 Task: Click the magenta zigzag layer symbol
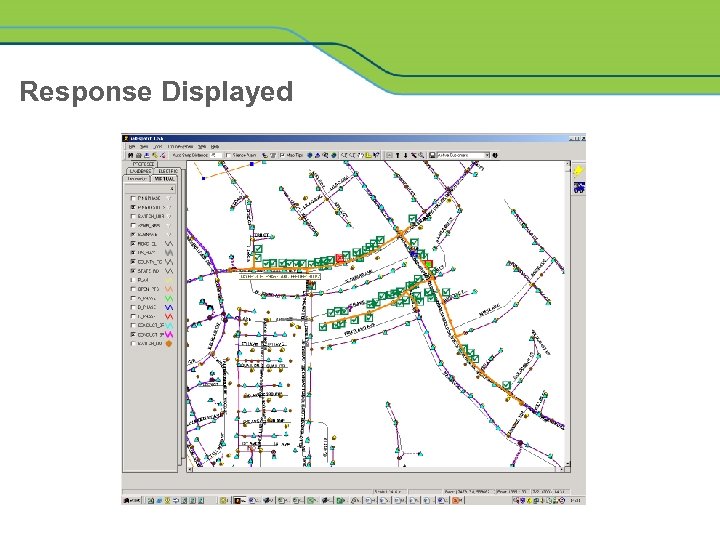point(169,335)
